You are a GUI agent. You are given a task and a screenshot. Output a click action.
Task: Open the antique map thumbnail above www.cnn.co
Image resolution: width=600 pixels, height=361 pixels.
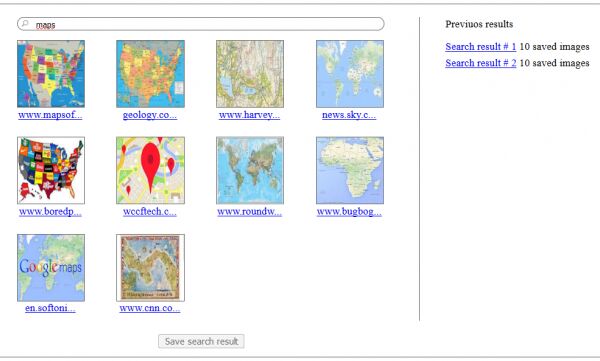[x=150, y=268]
